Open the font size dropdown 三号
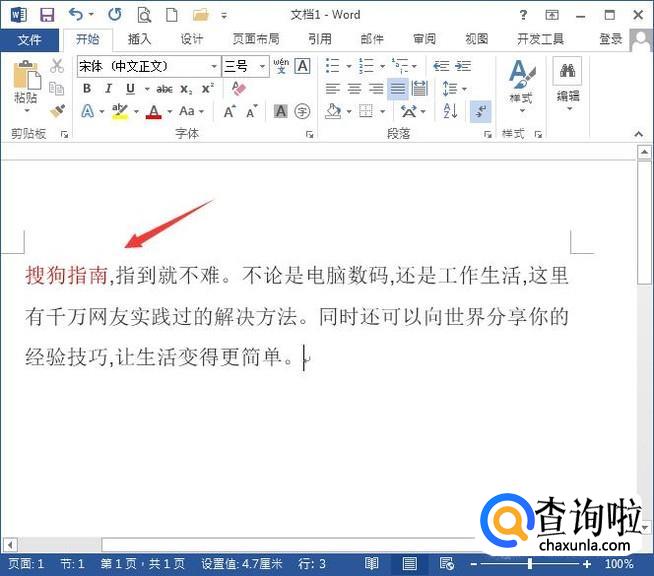Screen dimensions: 654x576 tap(263, 66)
